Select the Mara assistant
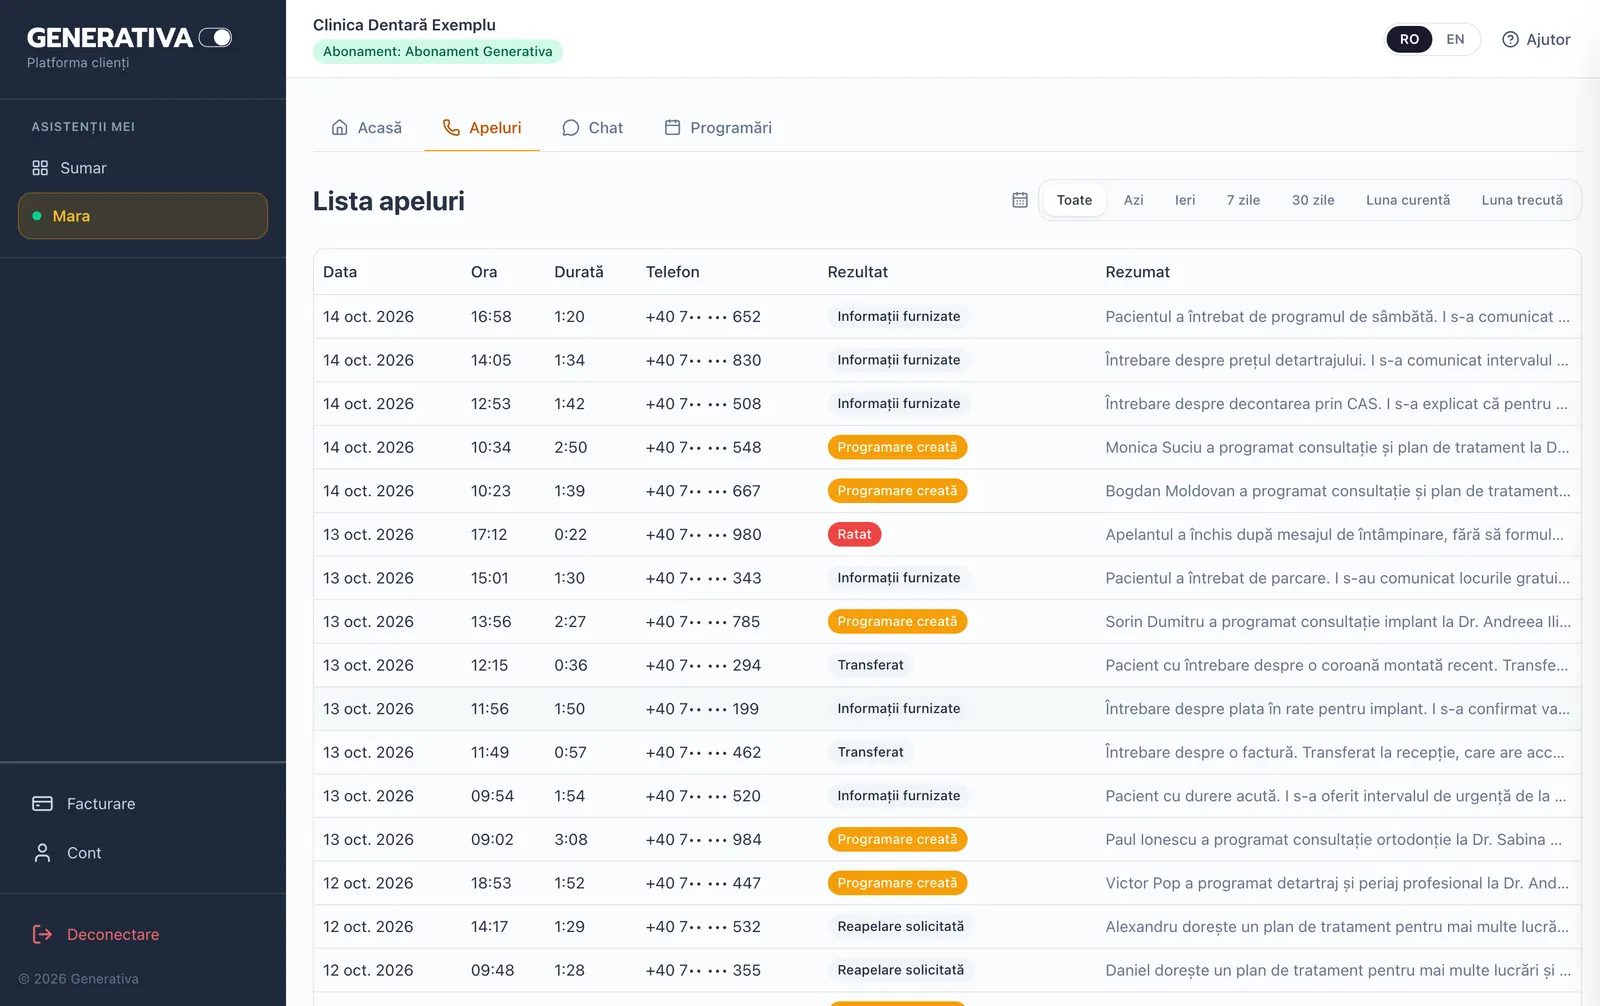1600x1006 pixels. [x=143, y=216]
